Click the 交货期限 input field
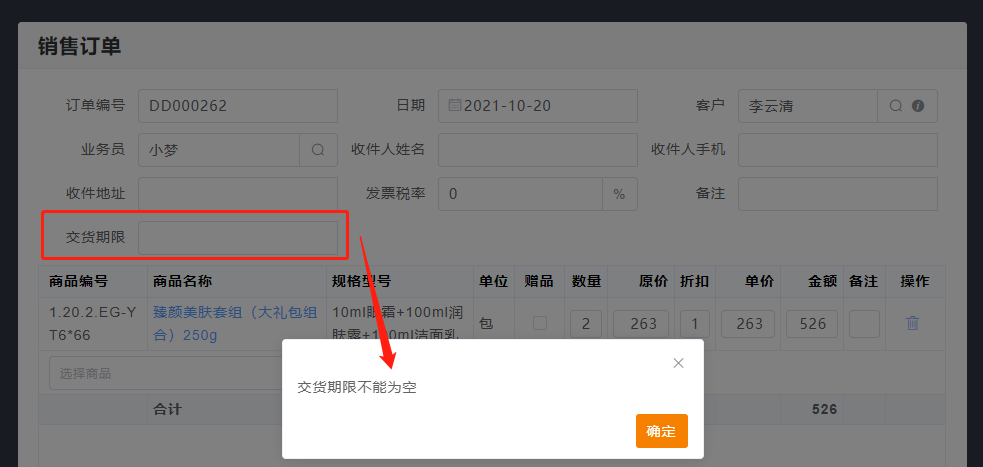 238,238
